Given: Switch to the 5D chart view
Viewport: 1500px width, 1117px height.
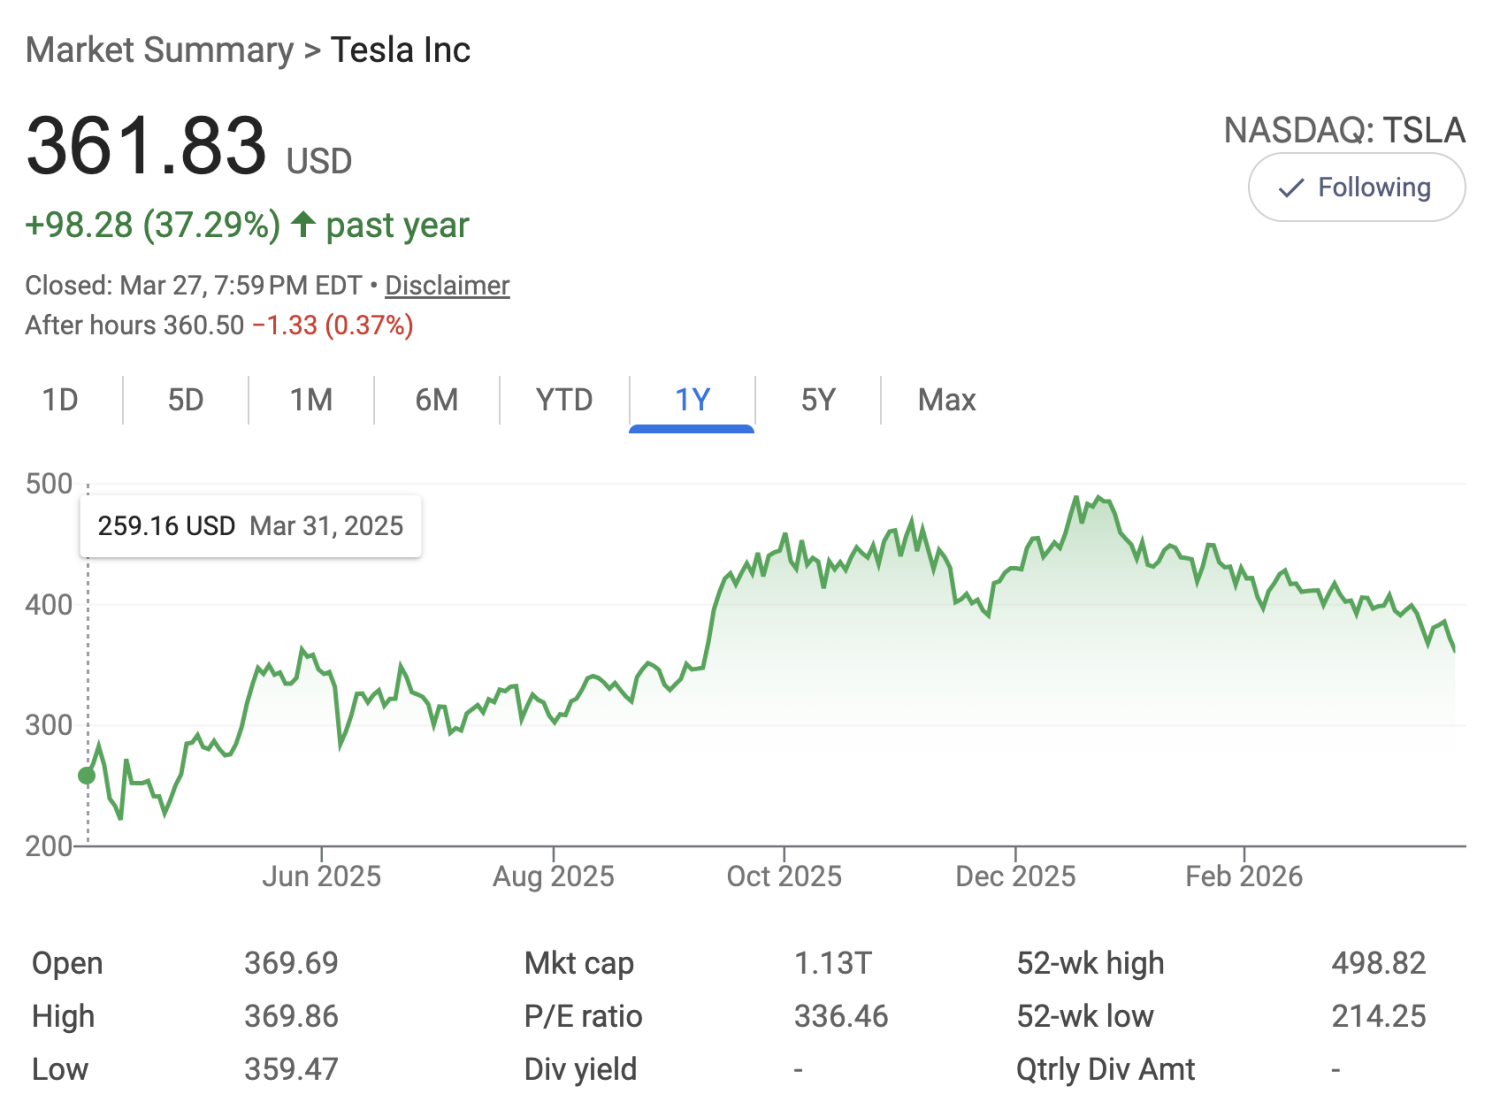Looking at the screenshot, I should (x=185, y=399).
